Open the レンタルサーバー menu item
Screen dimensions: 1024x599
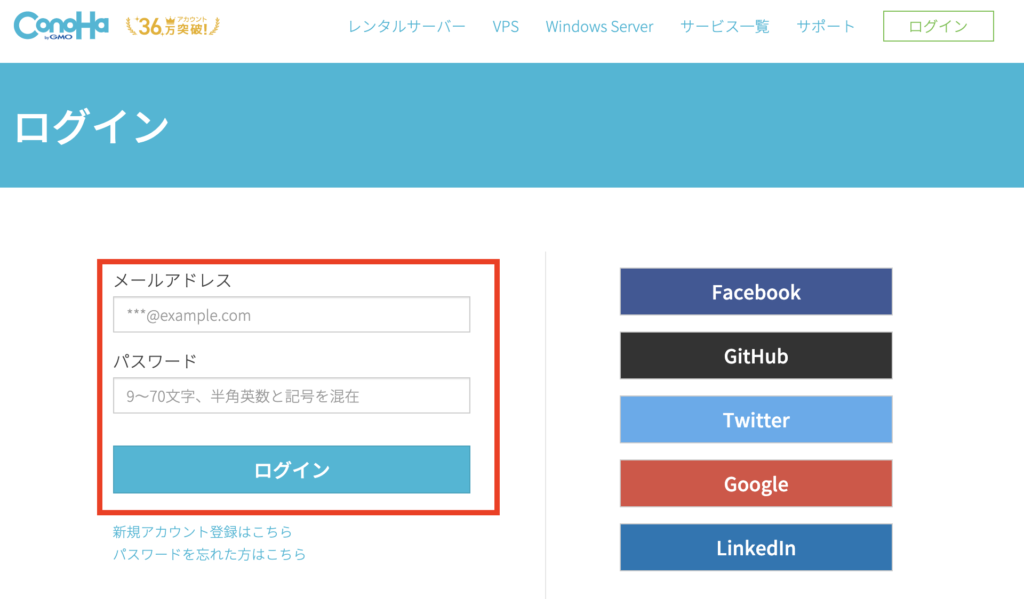(x=407, y=27)
